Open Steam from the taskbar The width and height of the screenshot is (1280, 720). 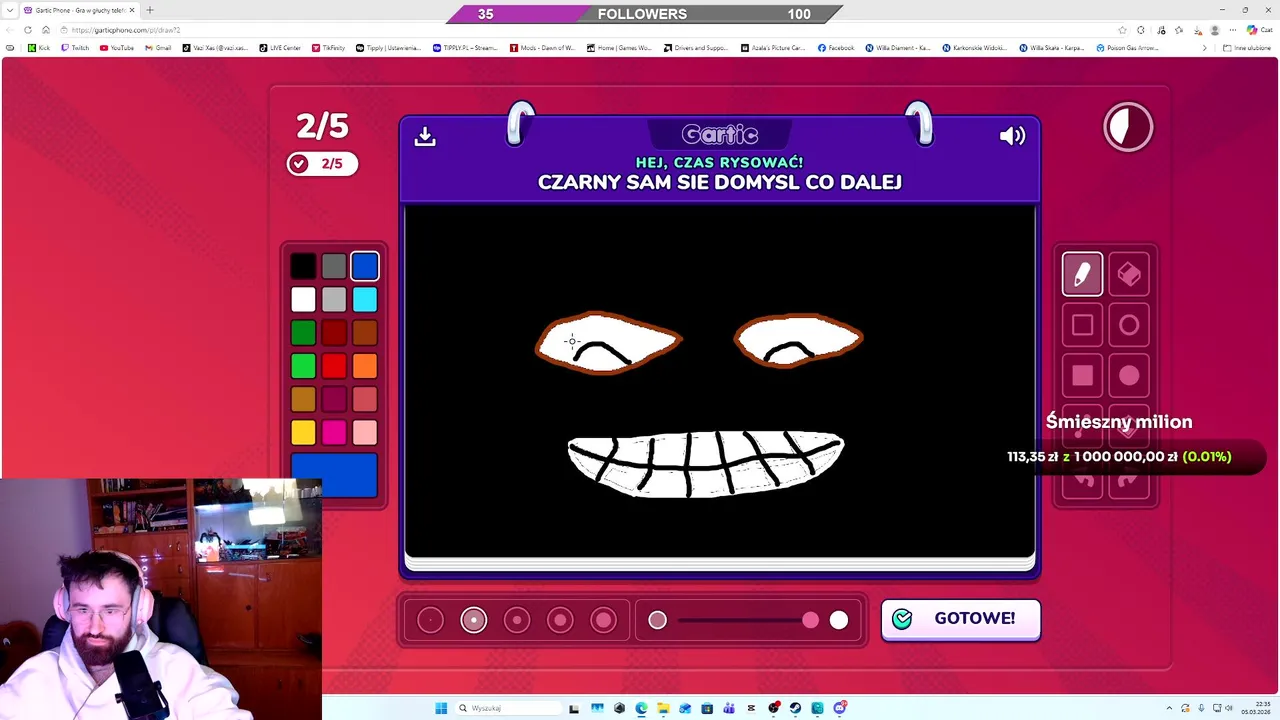(x=795, y=708)
